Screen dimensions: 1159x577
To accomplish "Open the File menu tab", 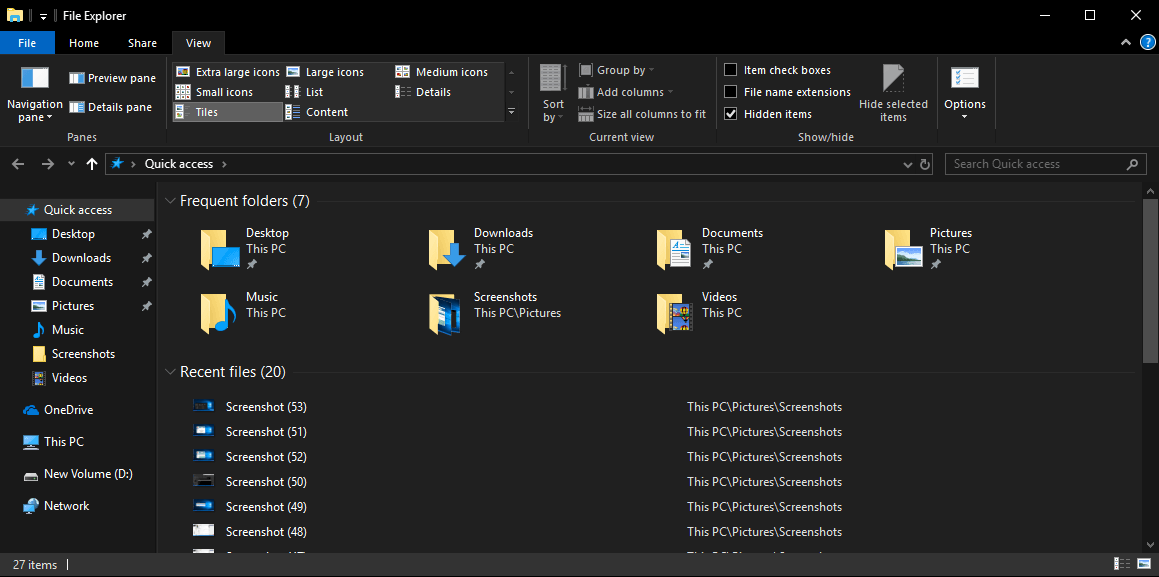I will click(27, 43).
